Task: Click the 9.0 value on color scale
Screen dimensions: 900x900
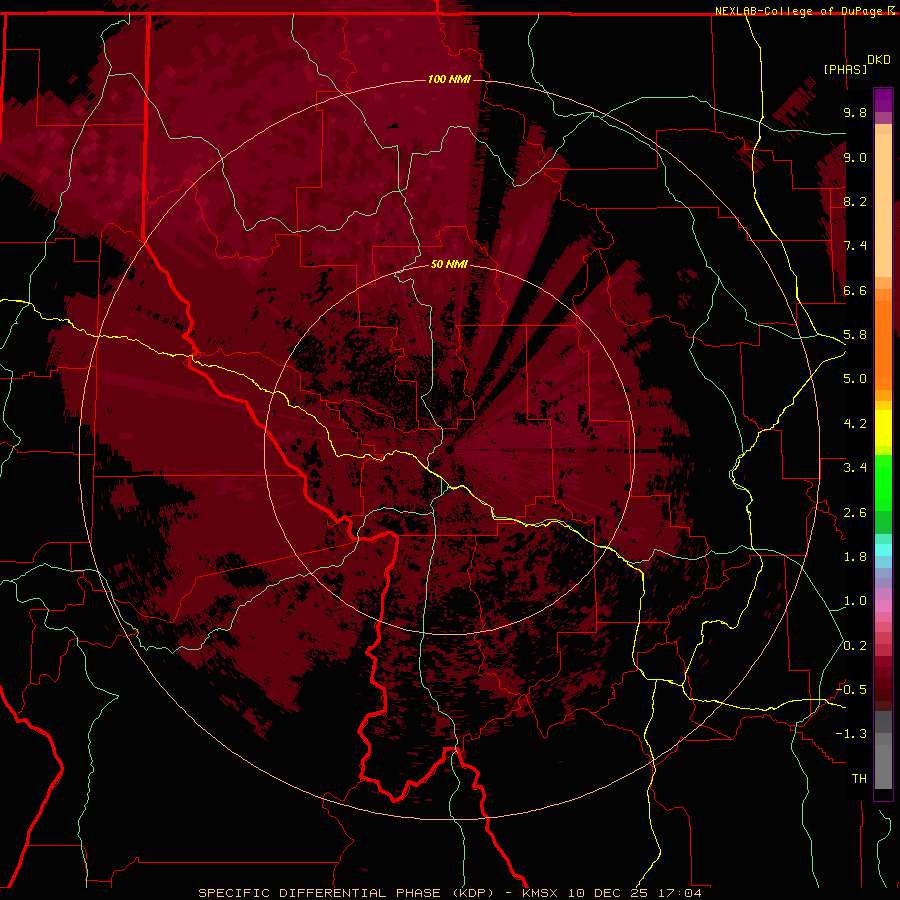Action: point(855,157)
